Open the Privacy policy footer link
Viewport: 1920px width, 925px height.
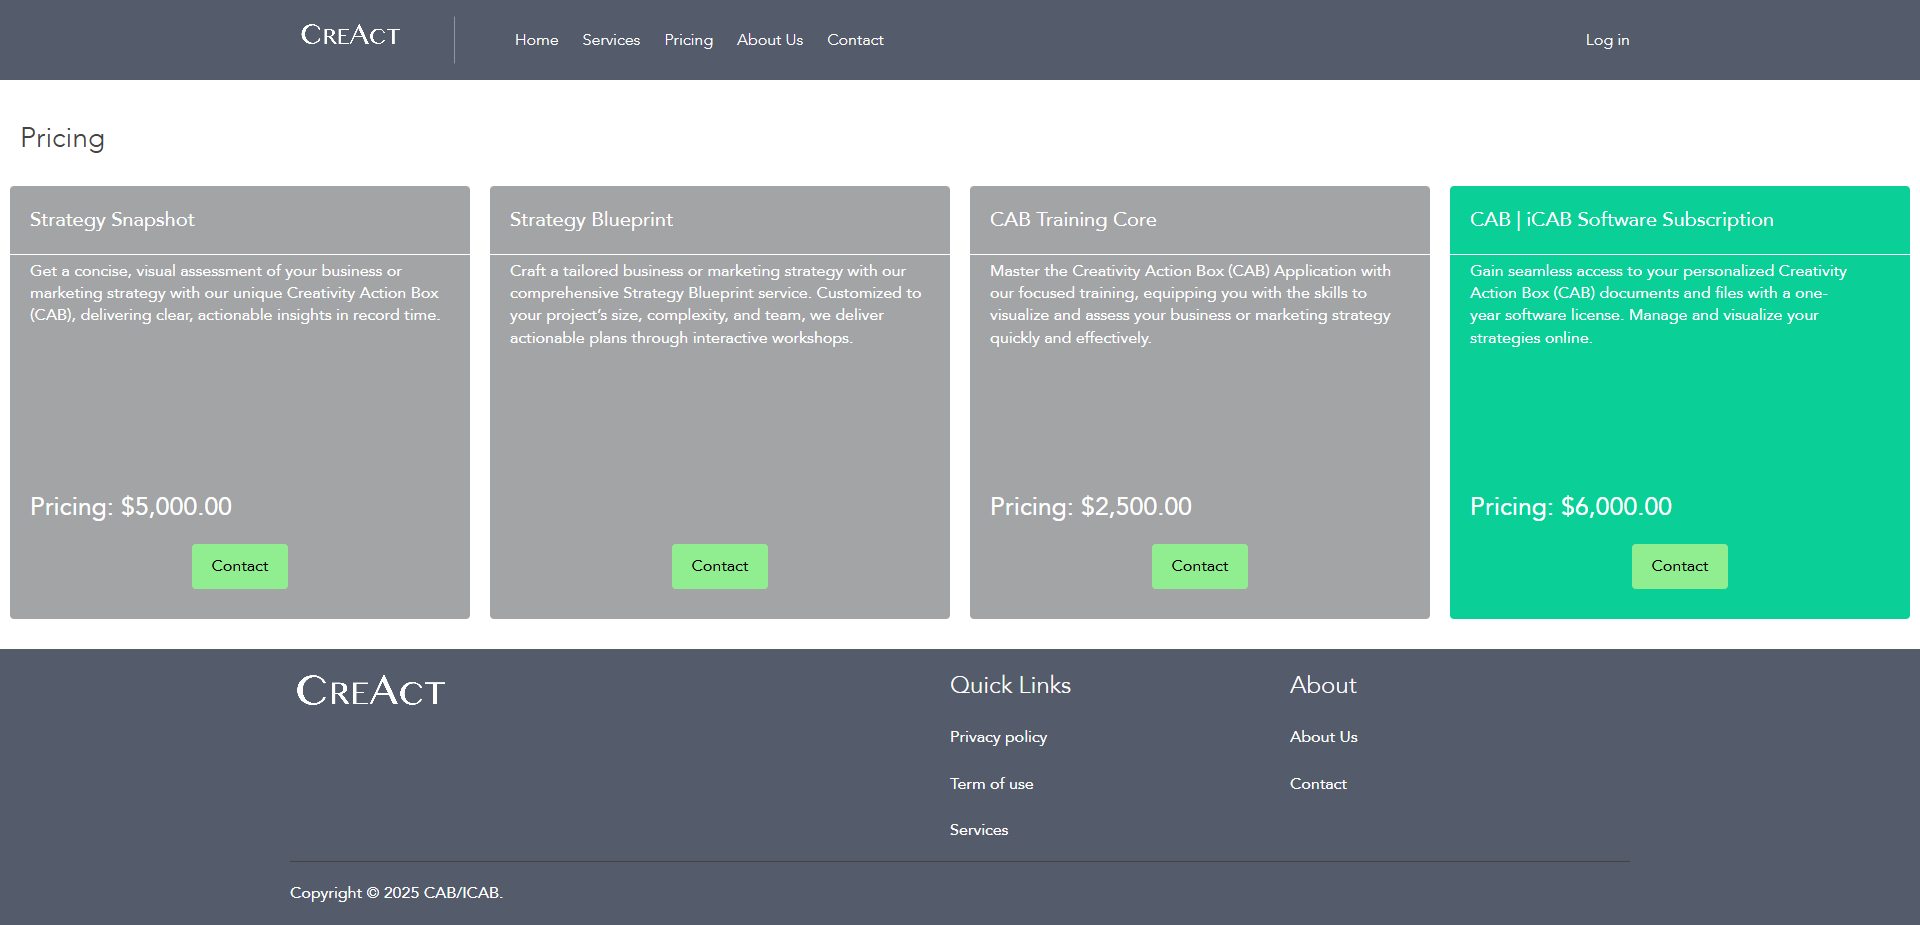[998, 737]
